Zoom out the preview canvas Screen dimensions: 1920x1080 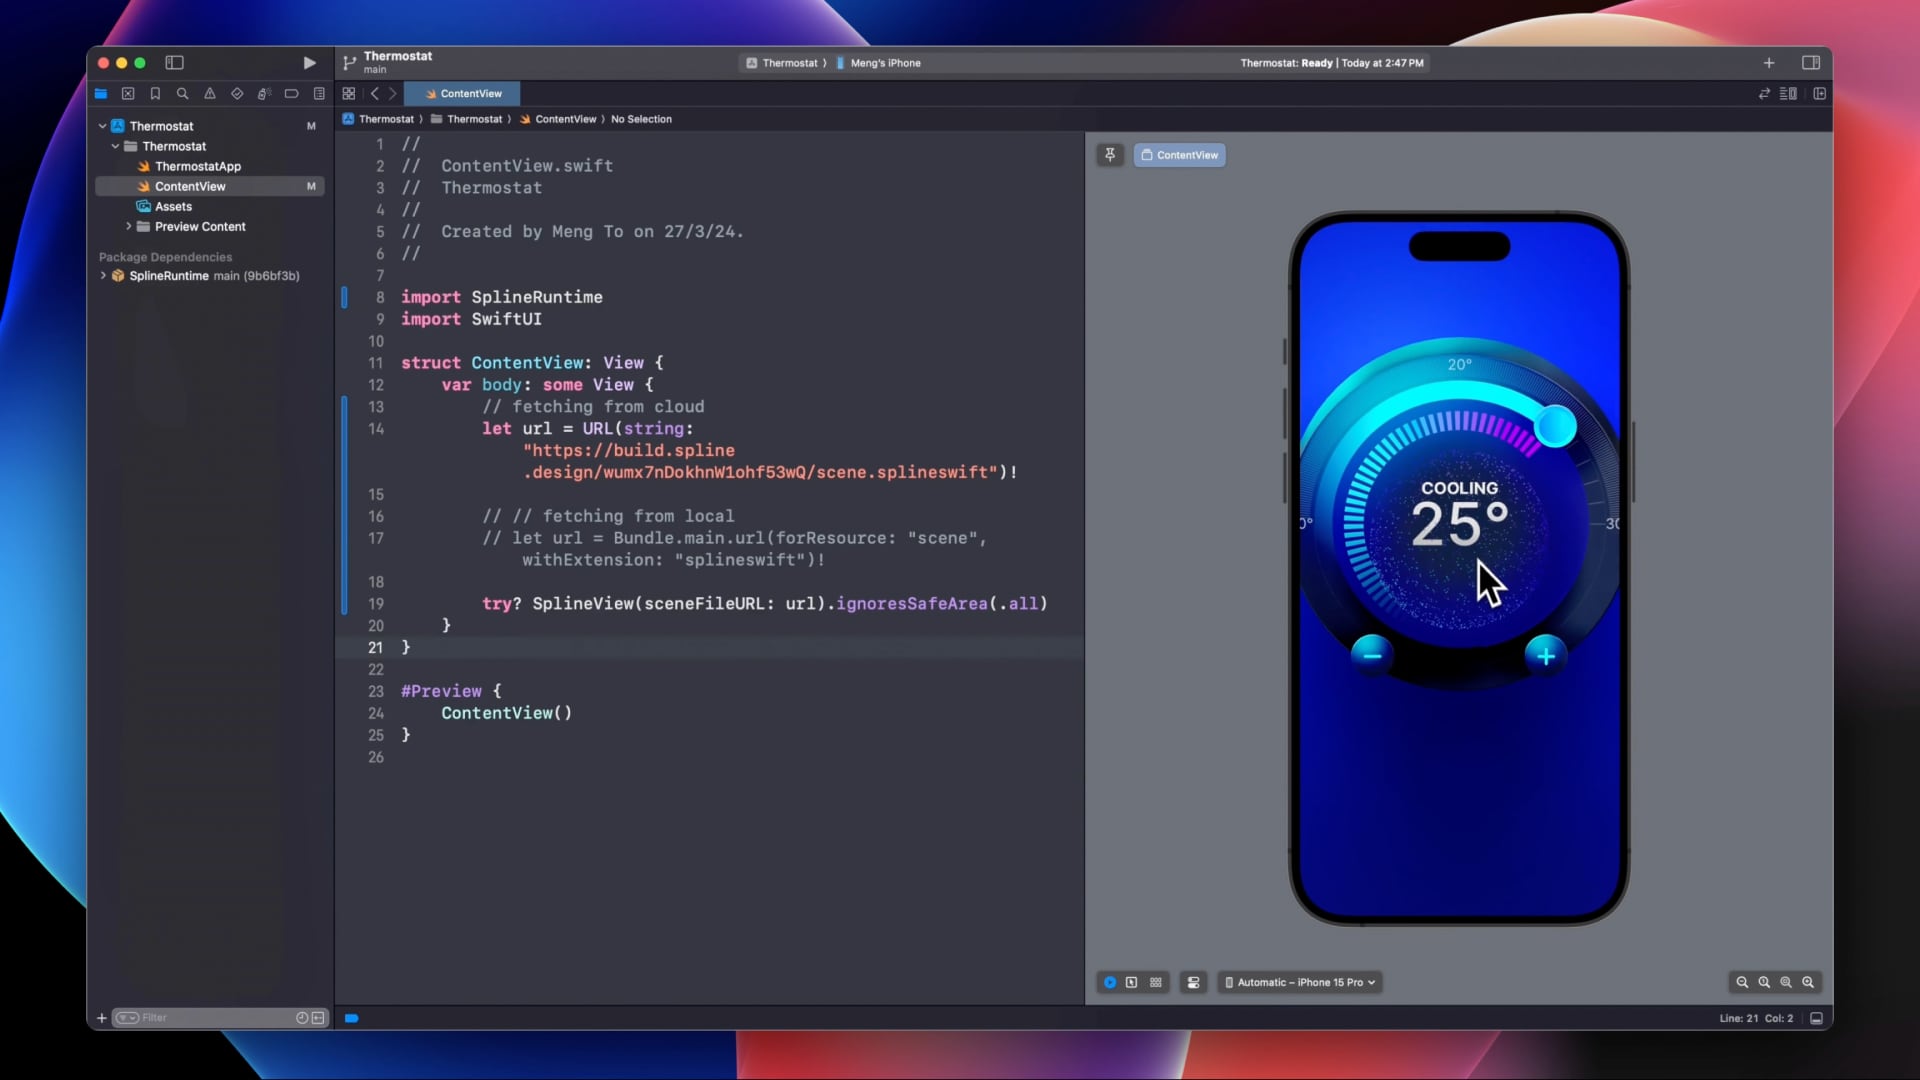pyautogui.click(x=1742, y=982)
